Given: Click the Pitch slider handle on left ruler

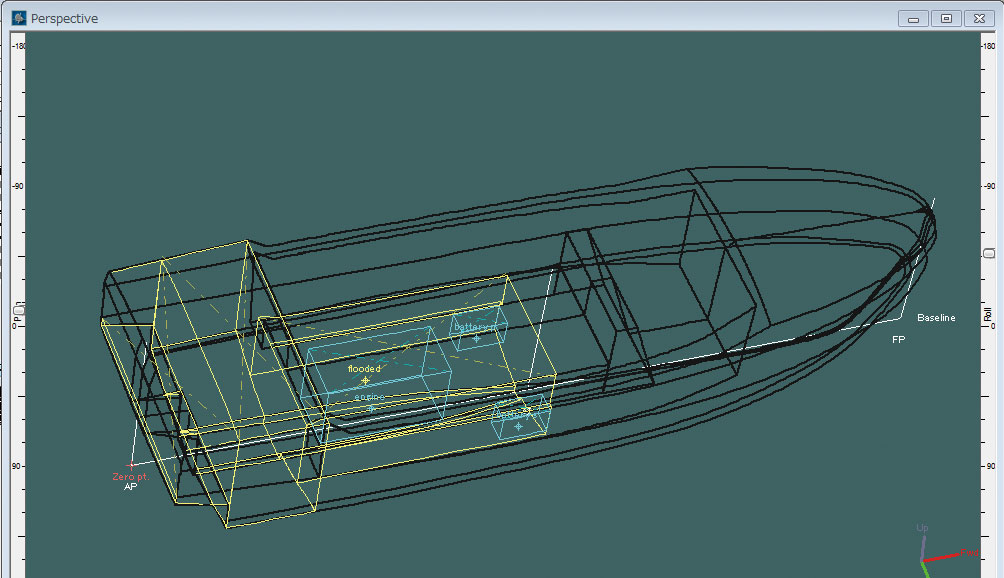Looking at the screenshot, I should [x=19, y=310].
